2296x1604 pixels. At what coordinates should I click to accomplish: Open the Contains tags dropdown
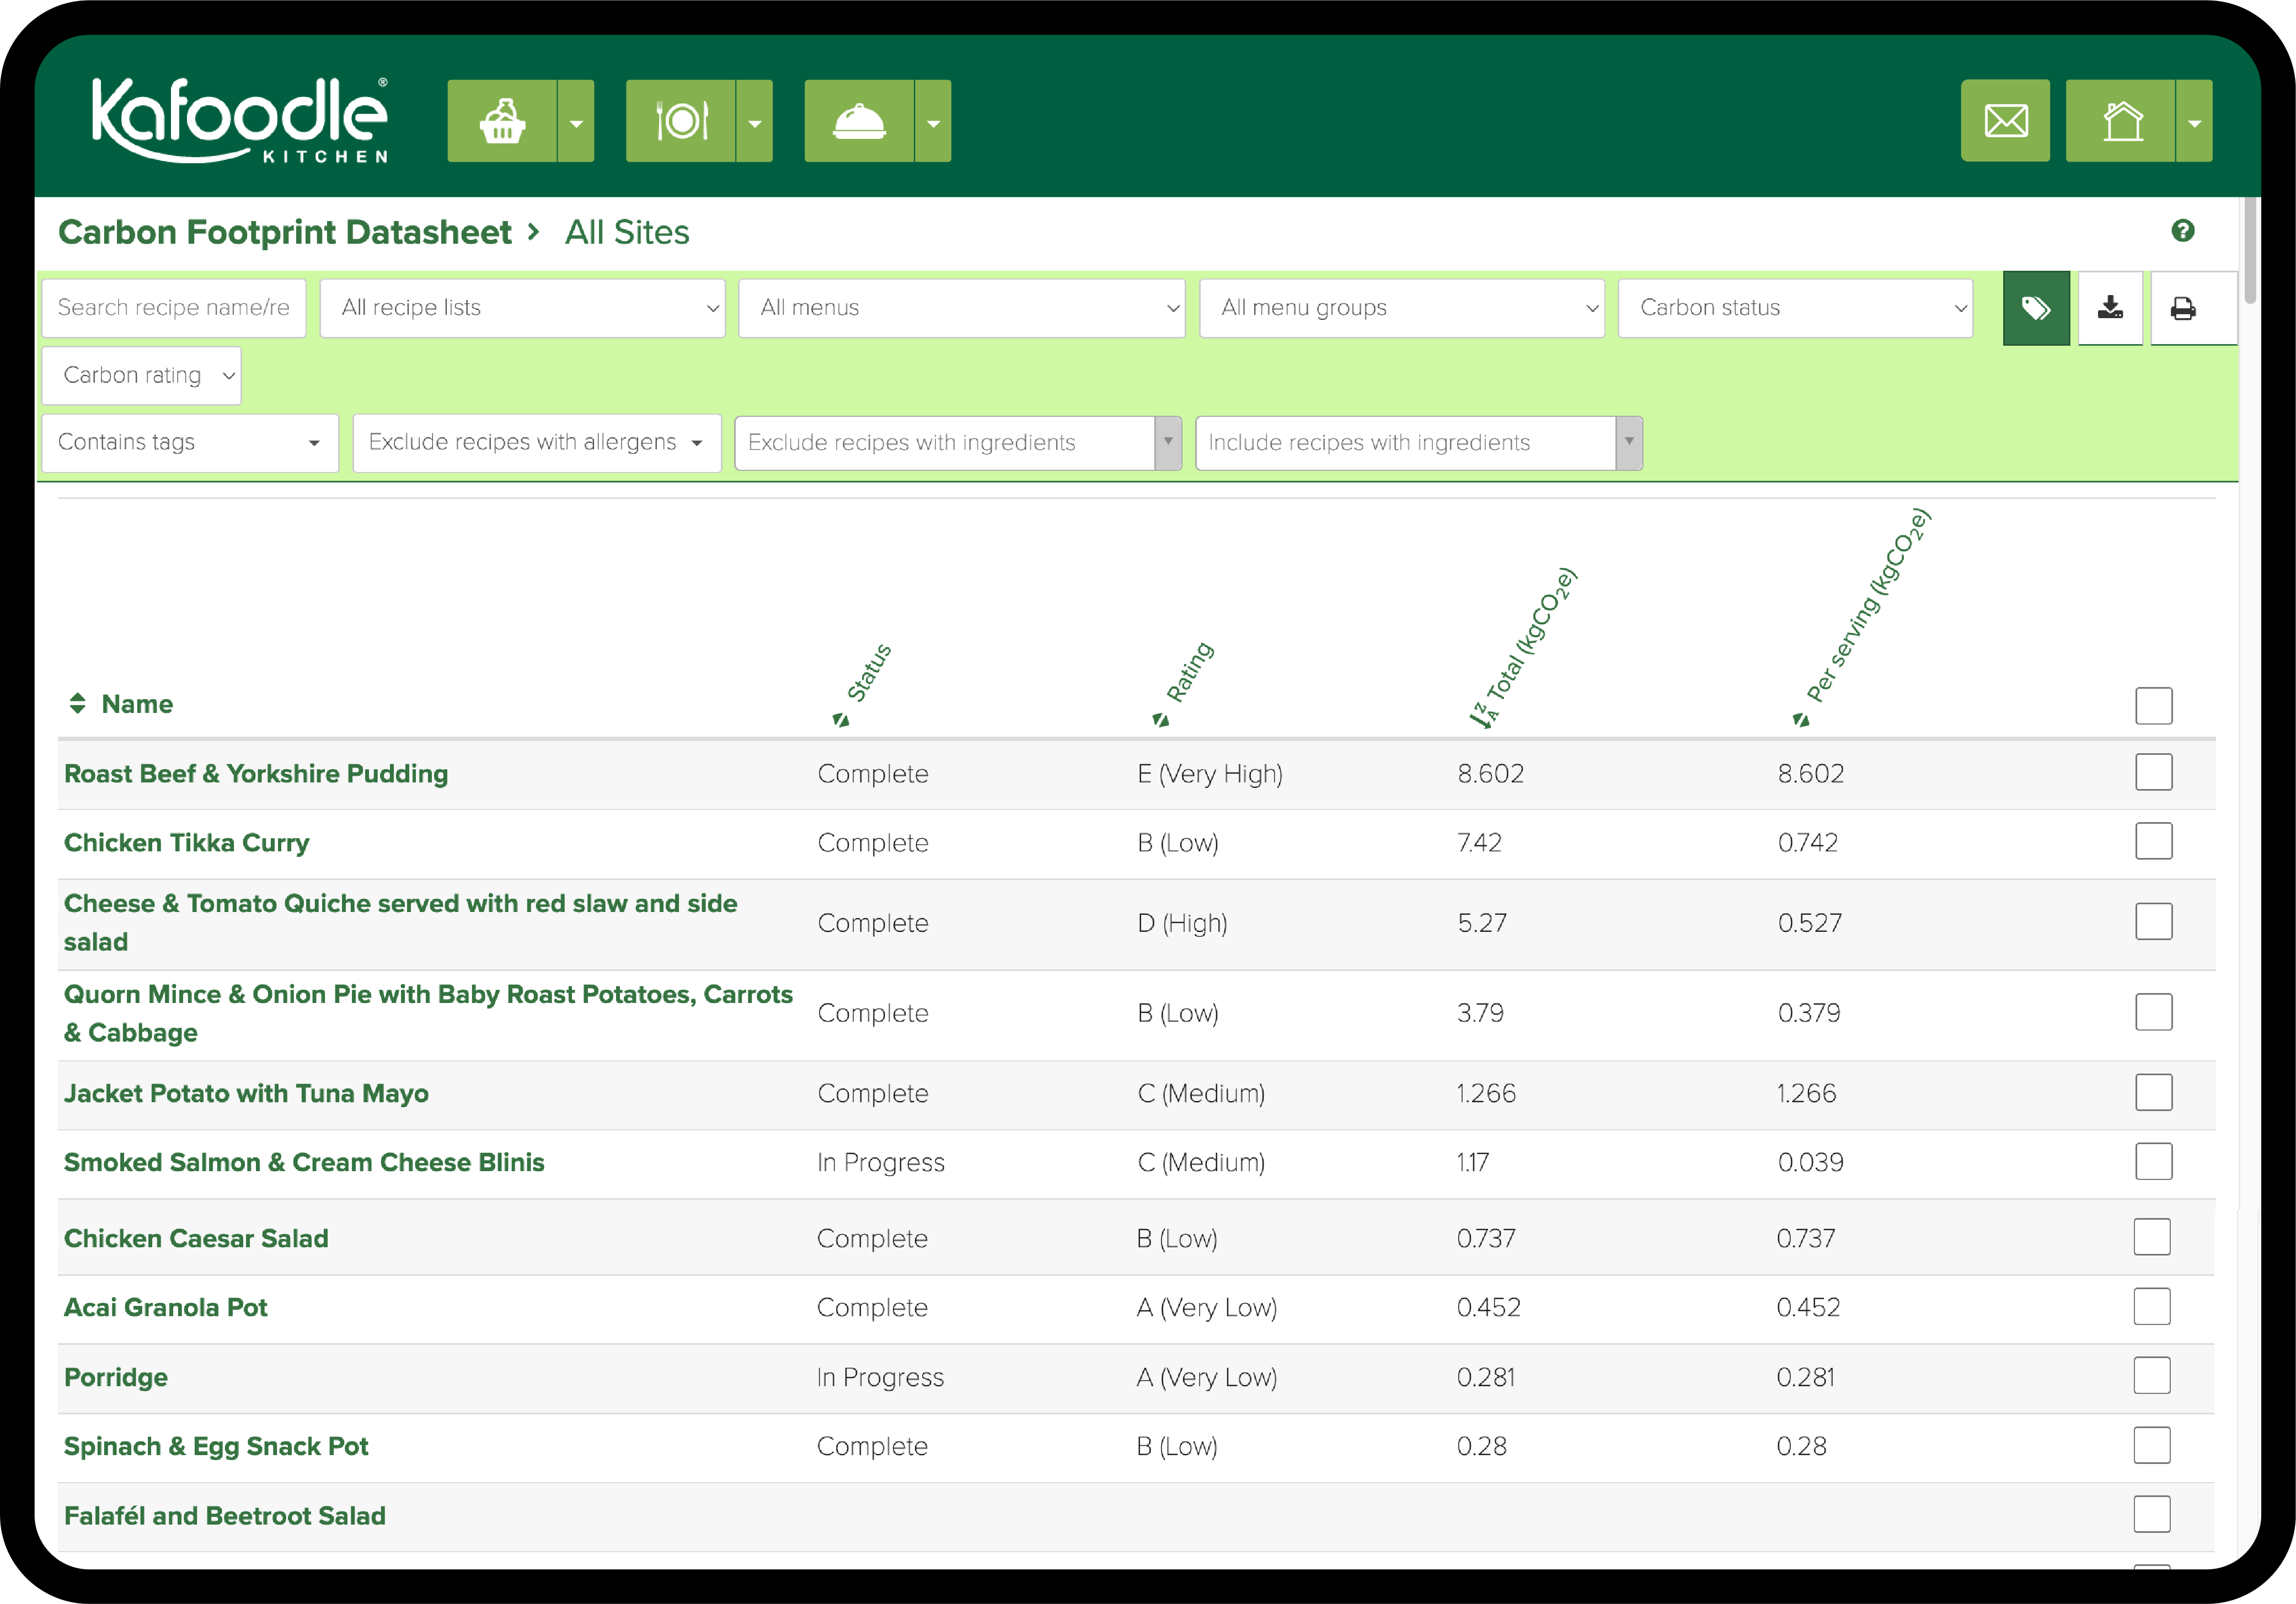[189, 442]
